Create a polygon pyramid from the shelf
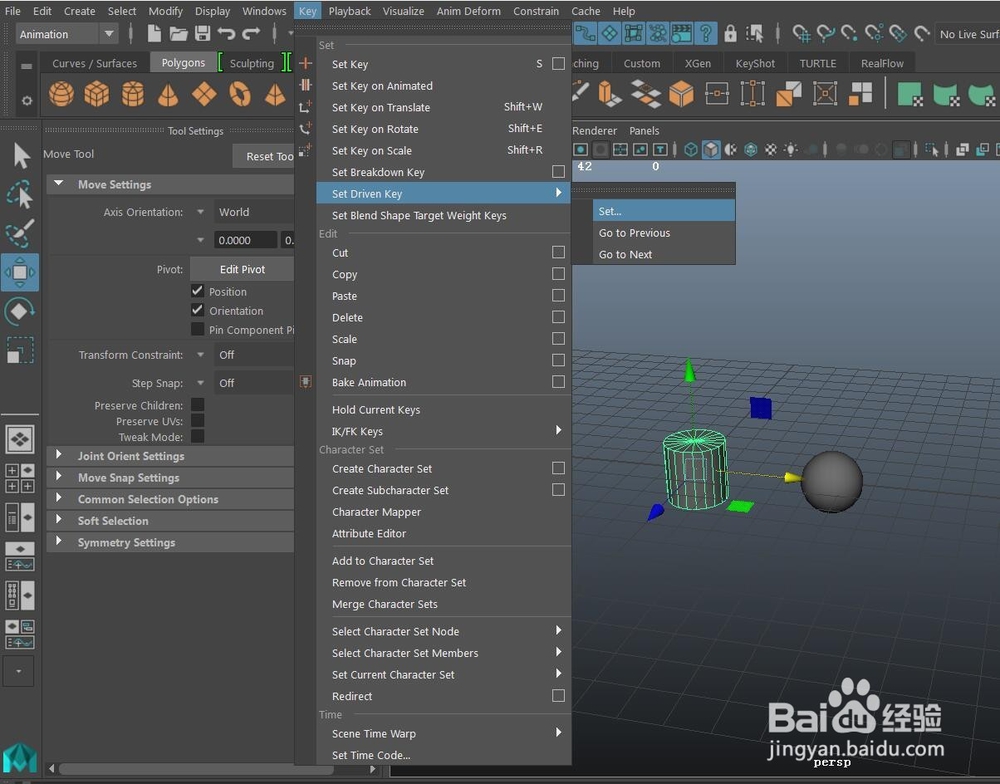This screenshot has width=1000, height=784. click(275, 94)
